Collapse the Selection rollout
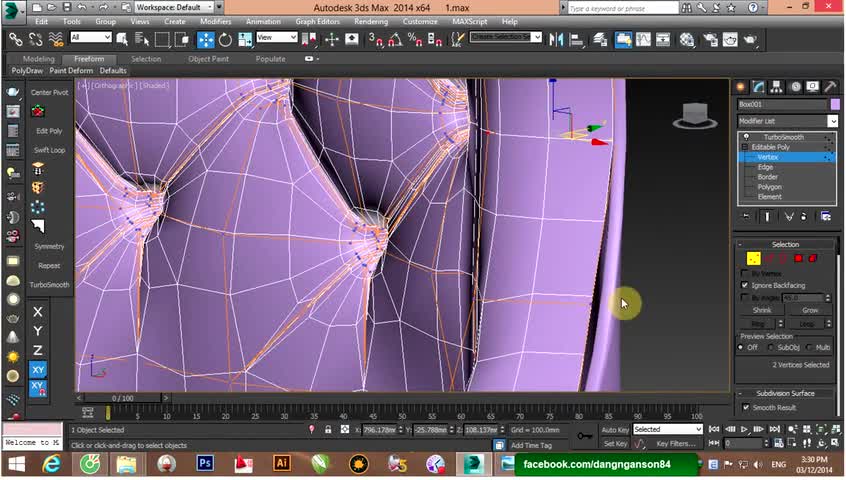The height and width of the screenshot is (480, 846). click(785, 244)
